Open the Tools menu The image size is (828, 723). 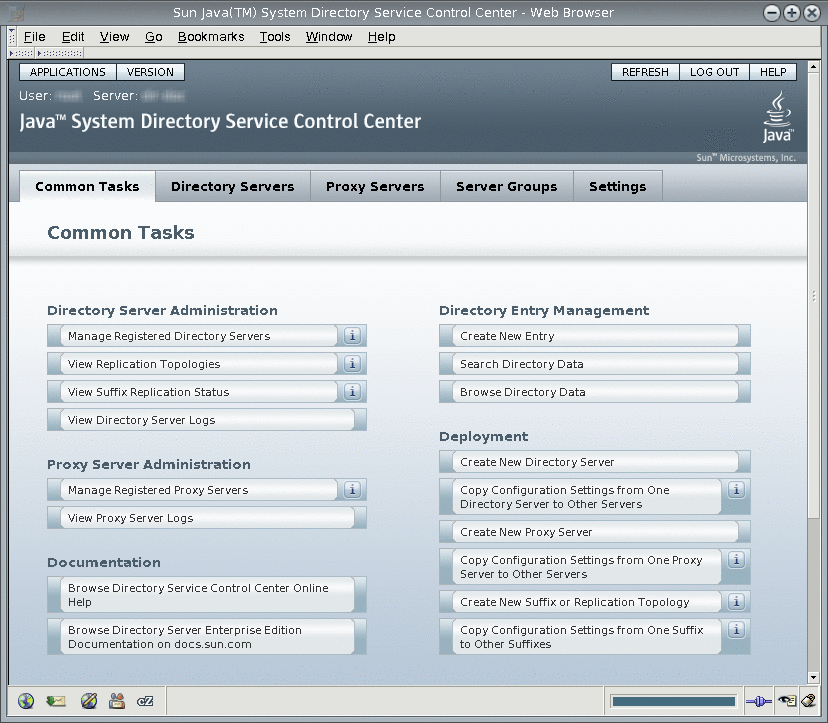[275, 37]
